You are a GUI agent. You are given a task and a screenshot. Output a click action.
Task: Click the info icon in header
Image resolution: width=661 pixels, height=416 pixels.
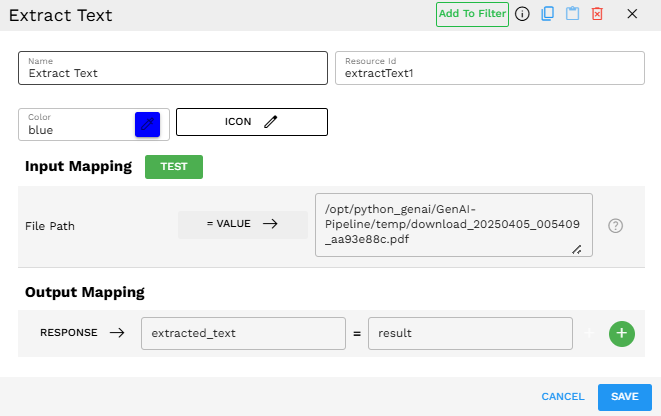point(522,14)
